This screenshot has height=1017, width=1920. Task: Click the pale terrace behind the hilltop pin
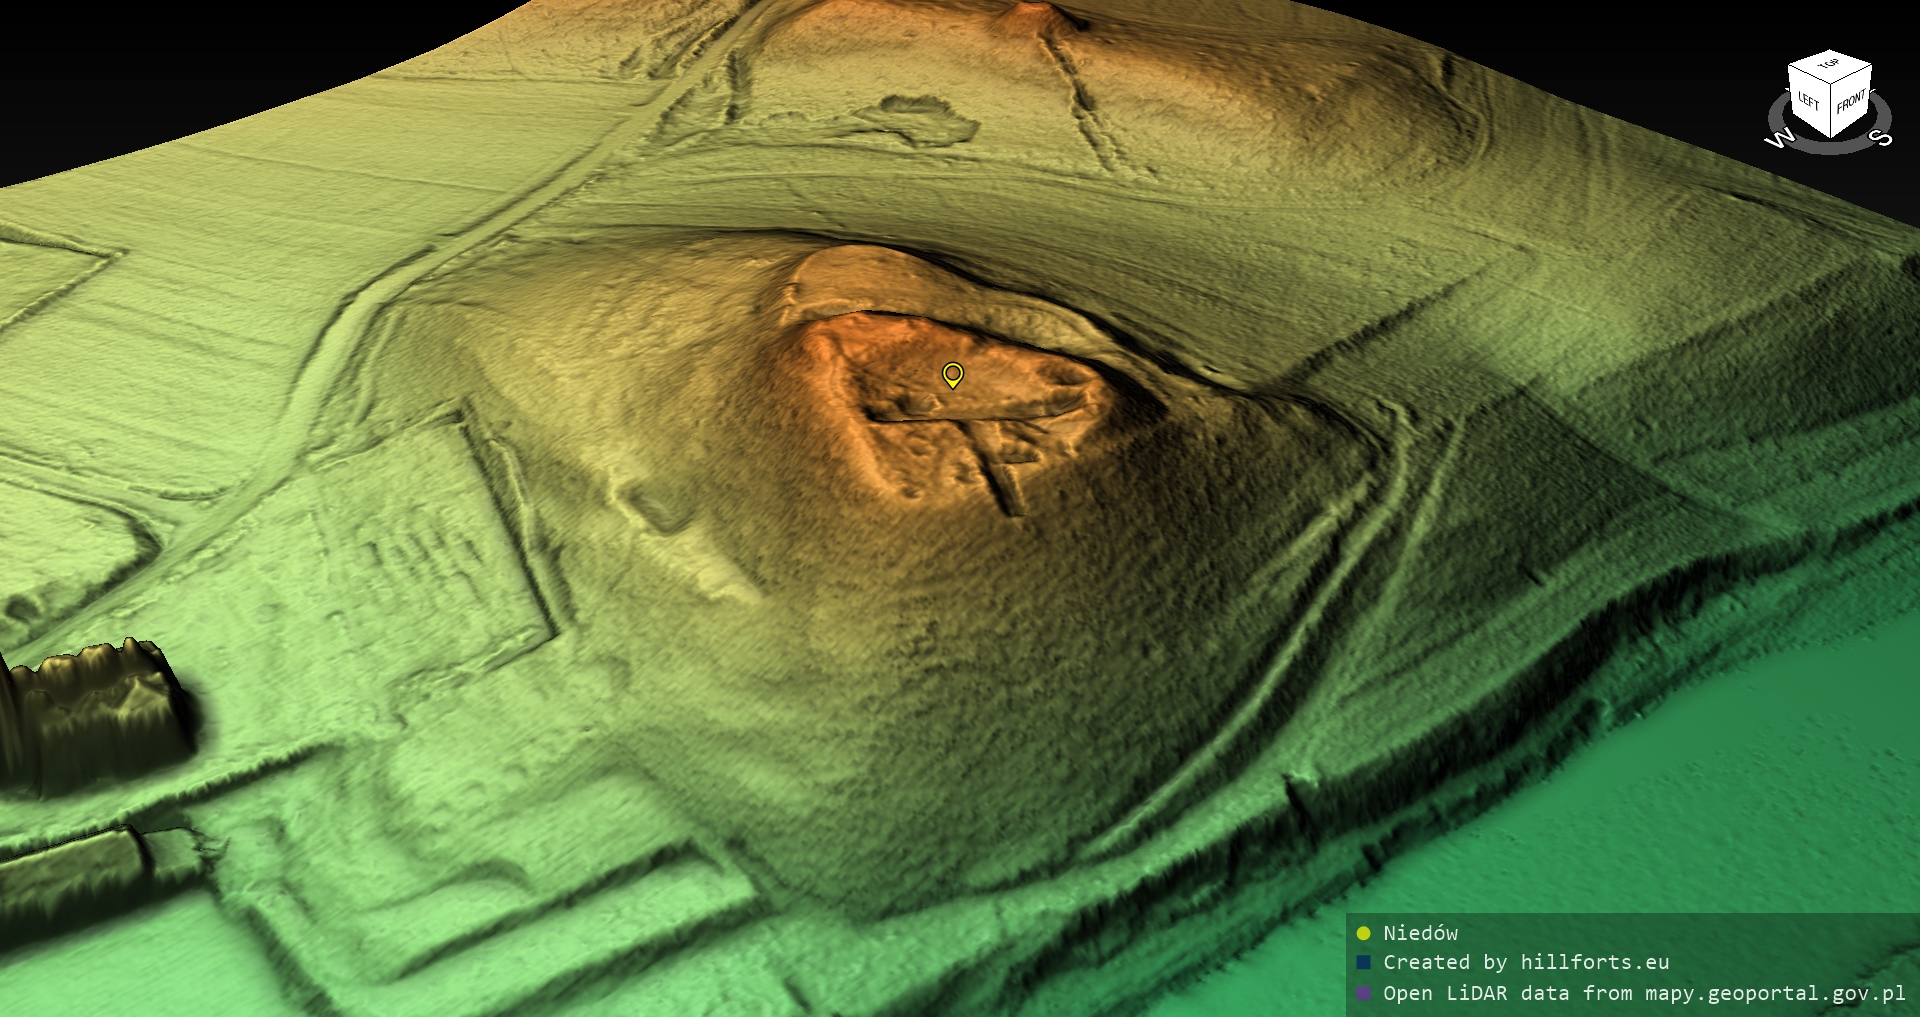(x=860, y=280)
